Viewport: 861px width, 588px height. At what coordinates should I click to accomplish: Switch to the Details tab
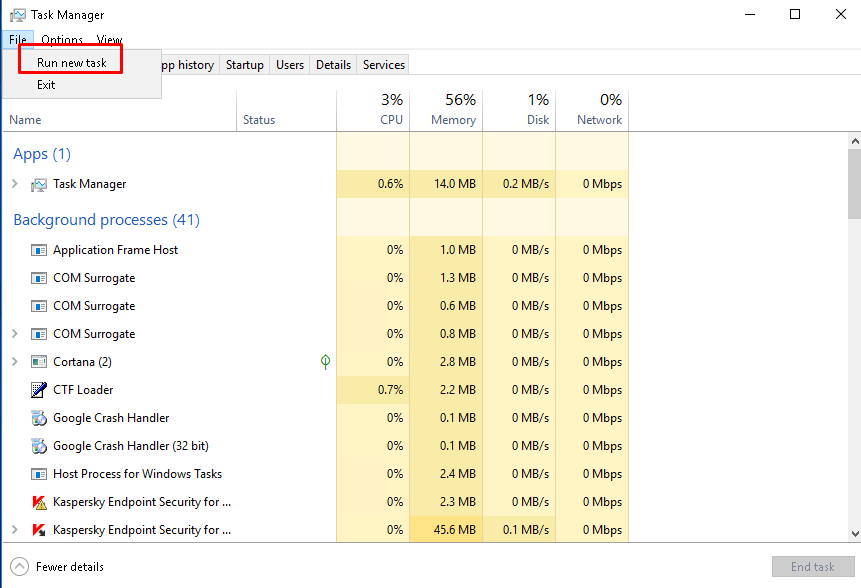click(x=333, y=65)
